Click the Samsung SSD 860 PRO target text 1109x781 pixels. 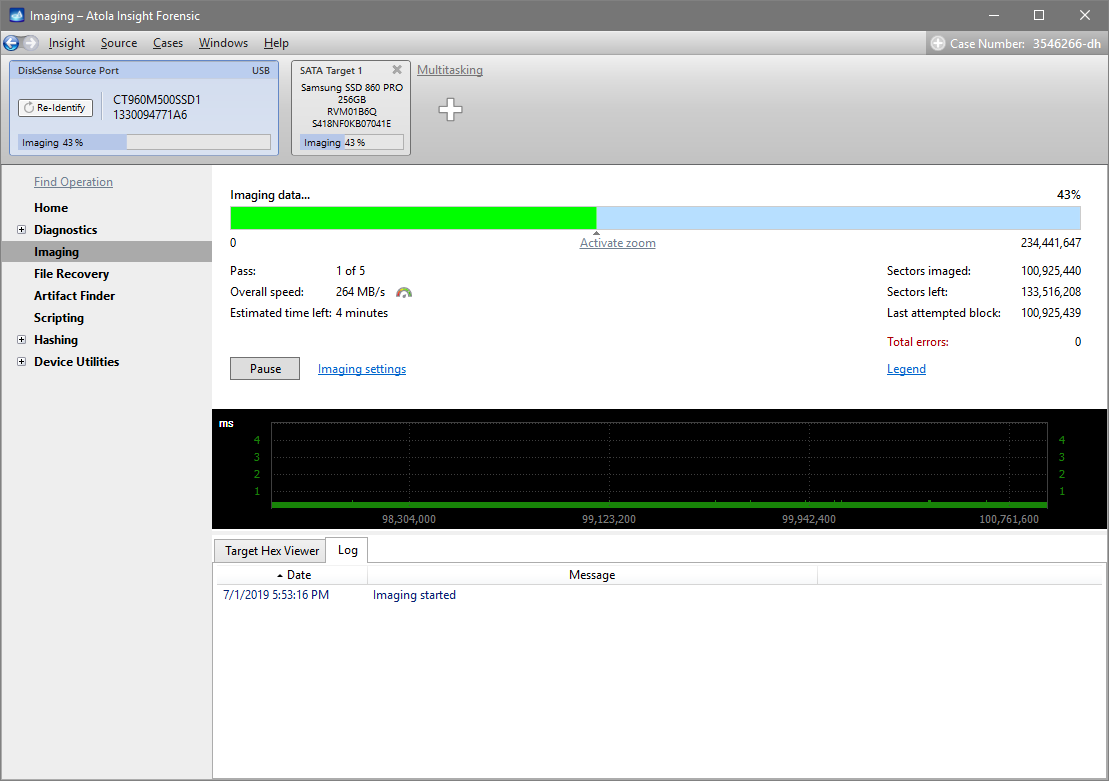pyautogui.click(x=352, y=88)
